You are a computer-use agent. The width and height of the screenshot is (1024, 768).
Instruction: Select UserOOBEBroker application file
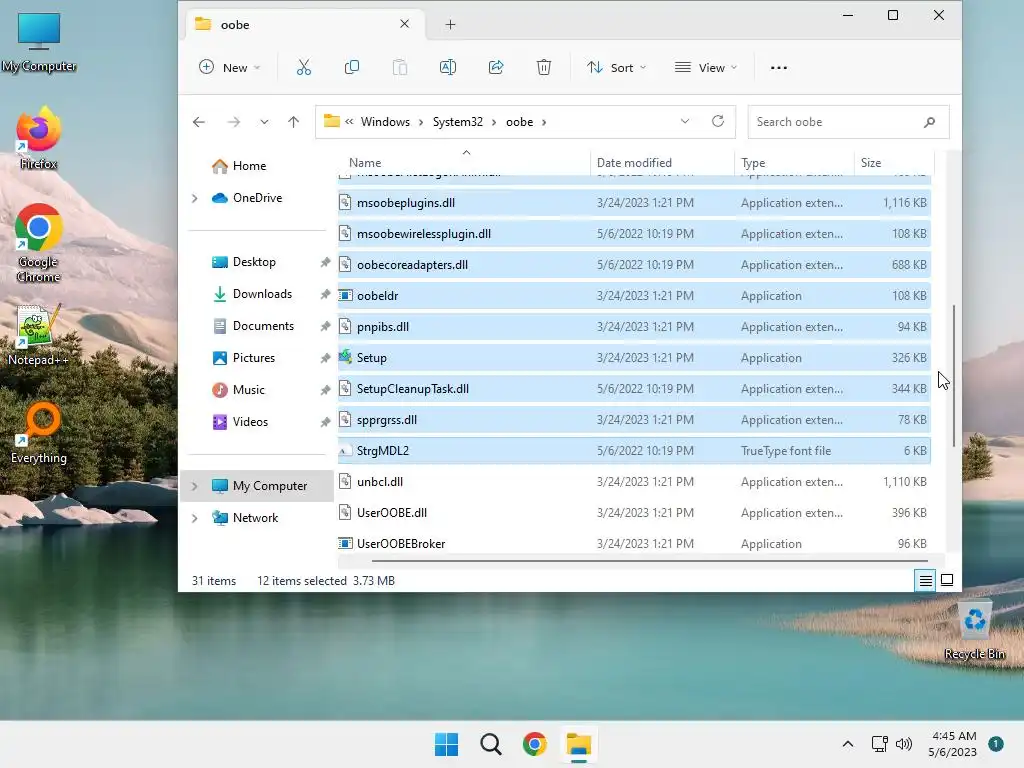[x=634, y=543]
